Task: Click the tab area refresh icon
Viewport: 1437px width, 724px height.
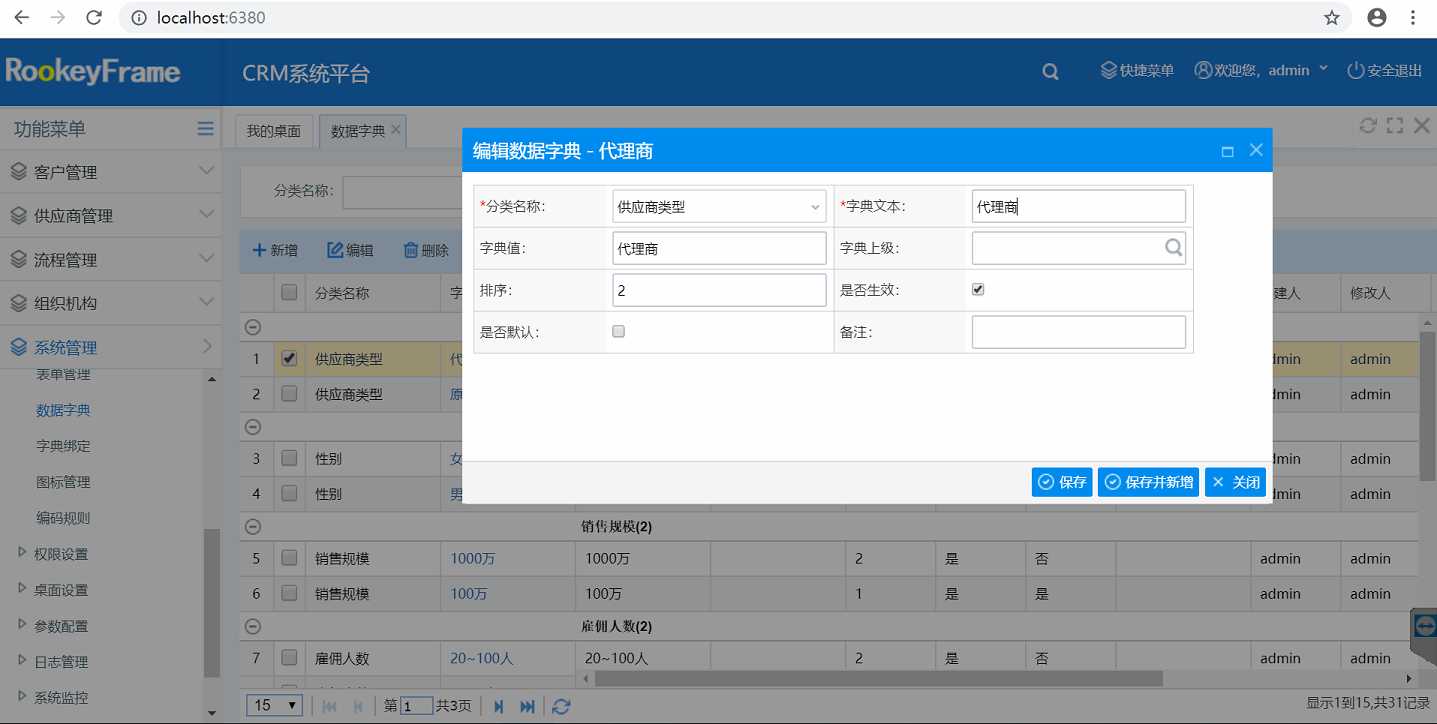Action: 1368,126
